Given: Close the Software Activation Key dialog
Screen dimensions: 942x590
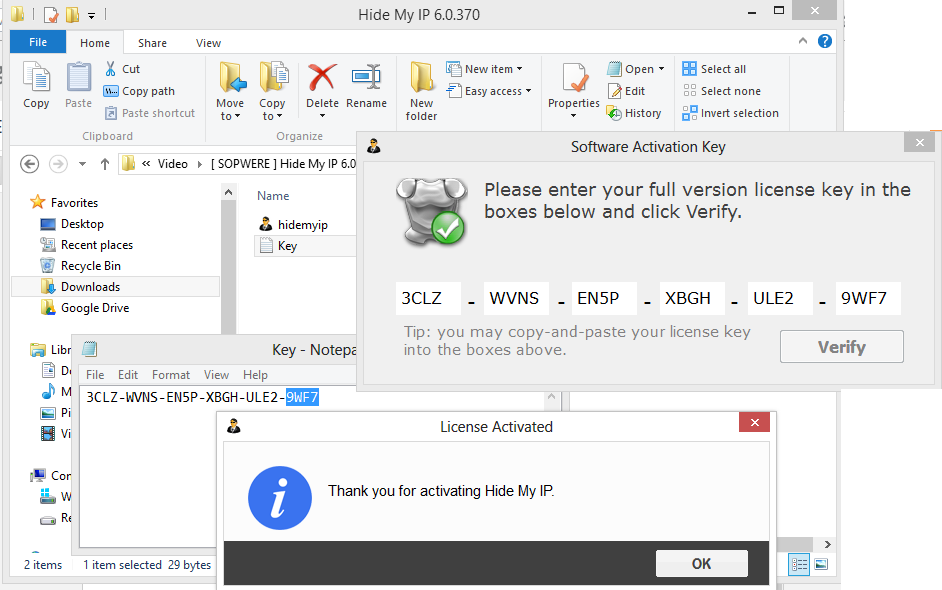Looking at the screenshot, I should tap(920, 142).
